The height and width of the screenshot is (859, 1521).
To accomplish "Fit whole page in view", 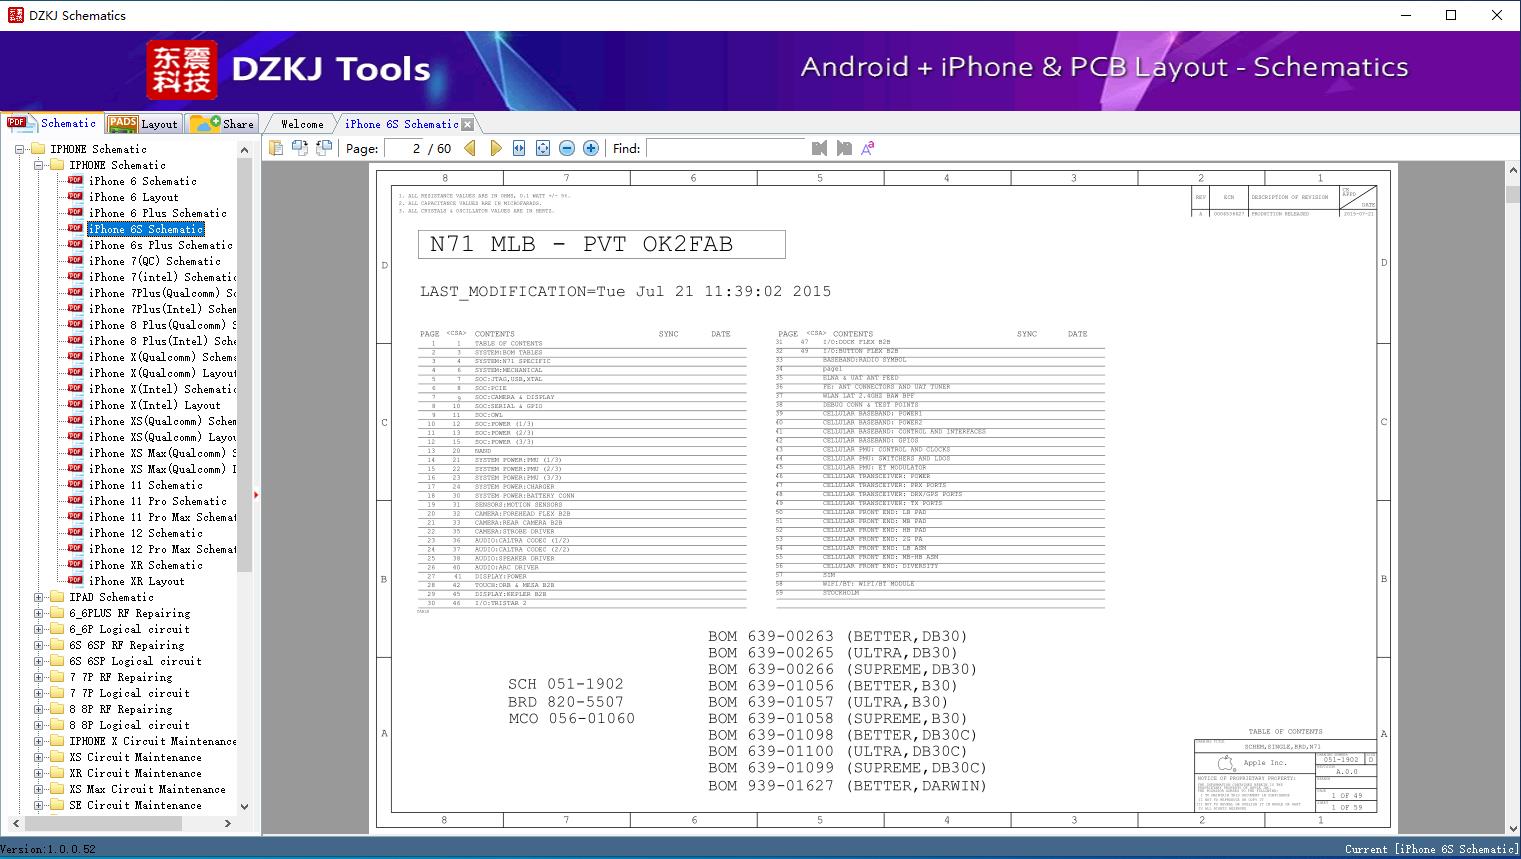I will point(543,148).
